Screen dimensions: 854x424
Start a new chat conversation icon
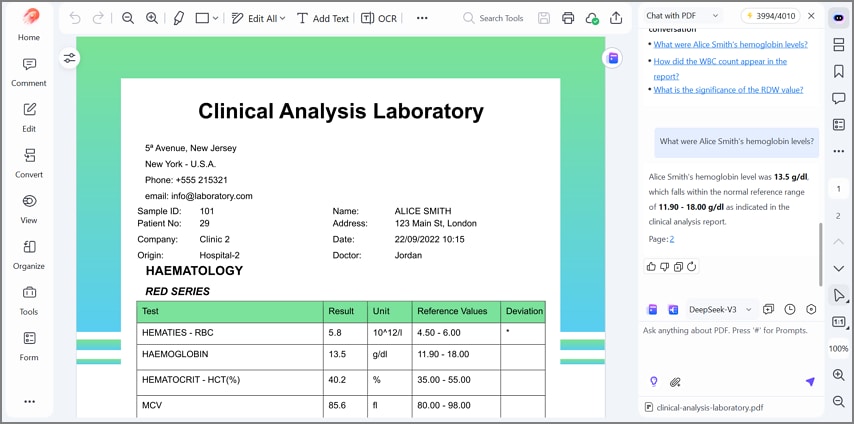tap(768, 310)
